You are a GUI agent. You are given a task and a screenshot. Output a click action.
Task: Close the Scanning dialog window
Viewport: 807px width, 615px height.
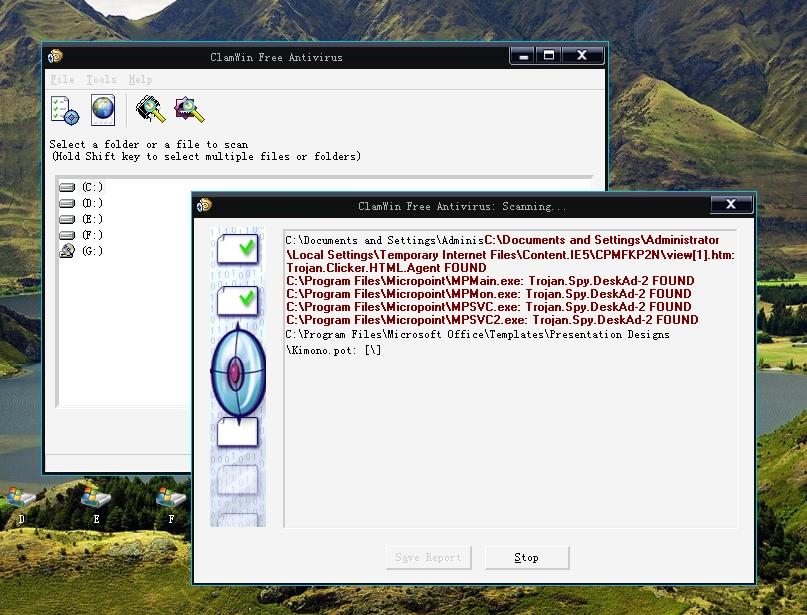point(731,204)
